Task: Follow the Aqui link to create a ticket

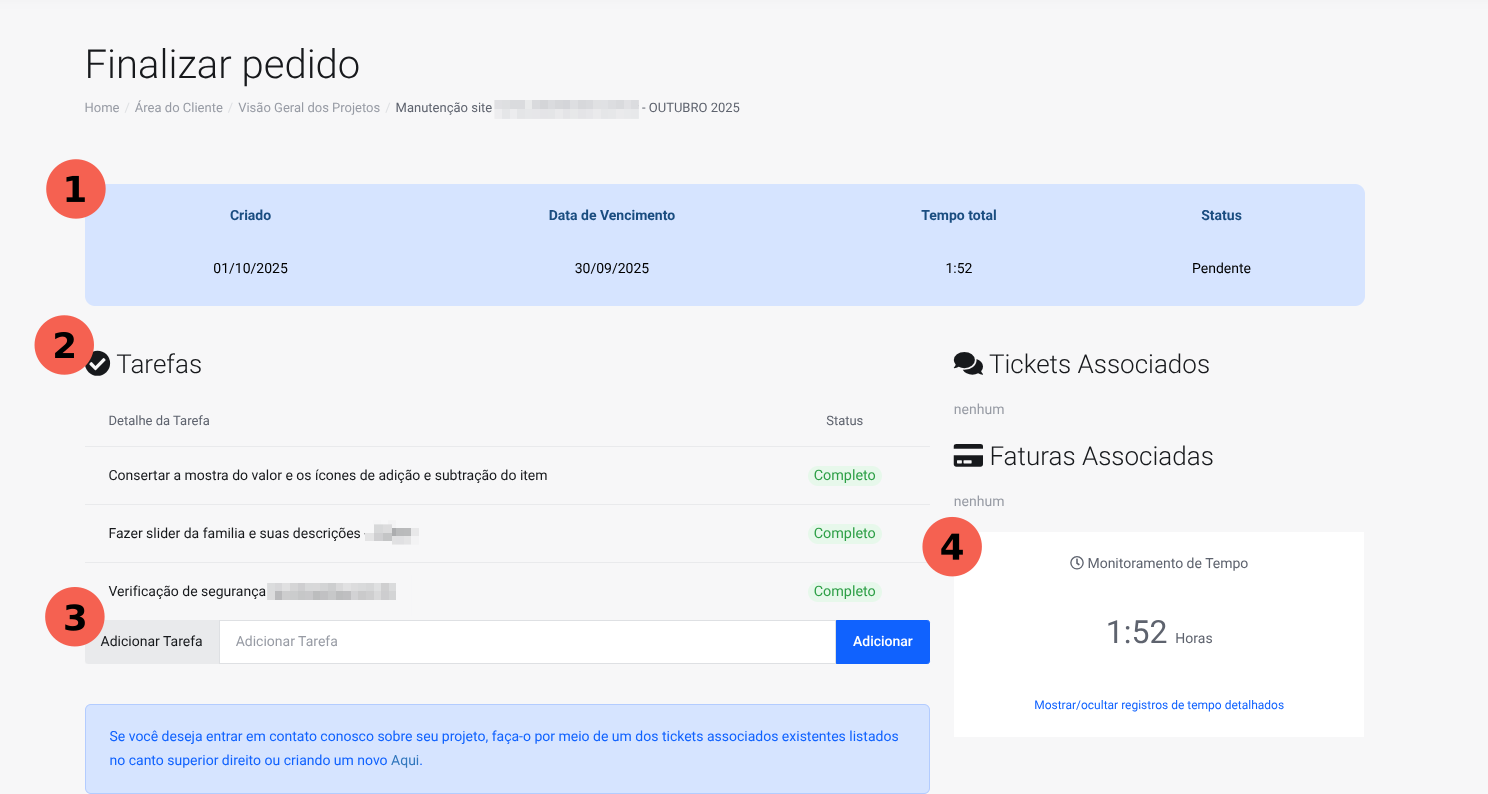Action: (405, 761)
